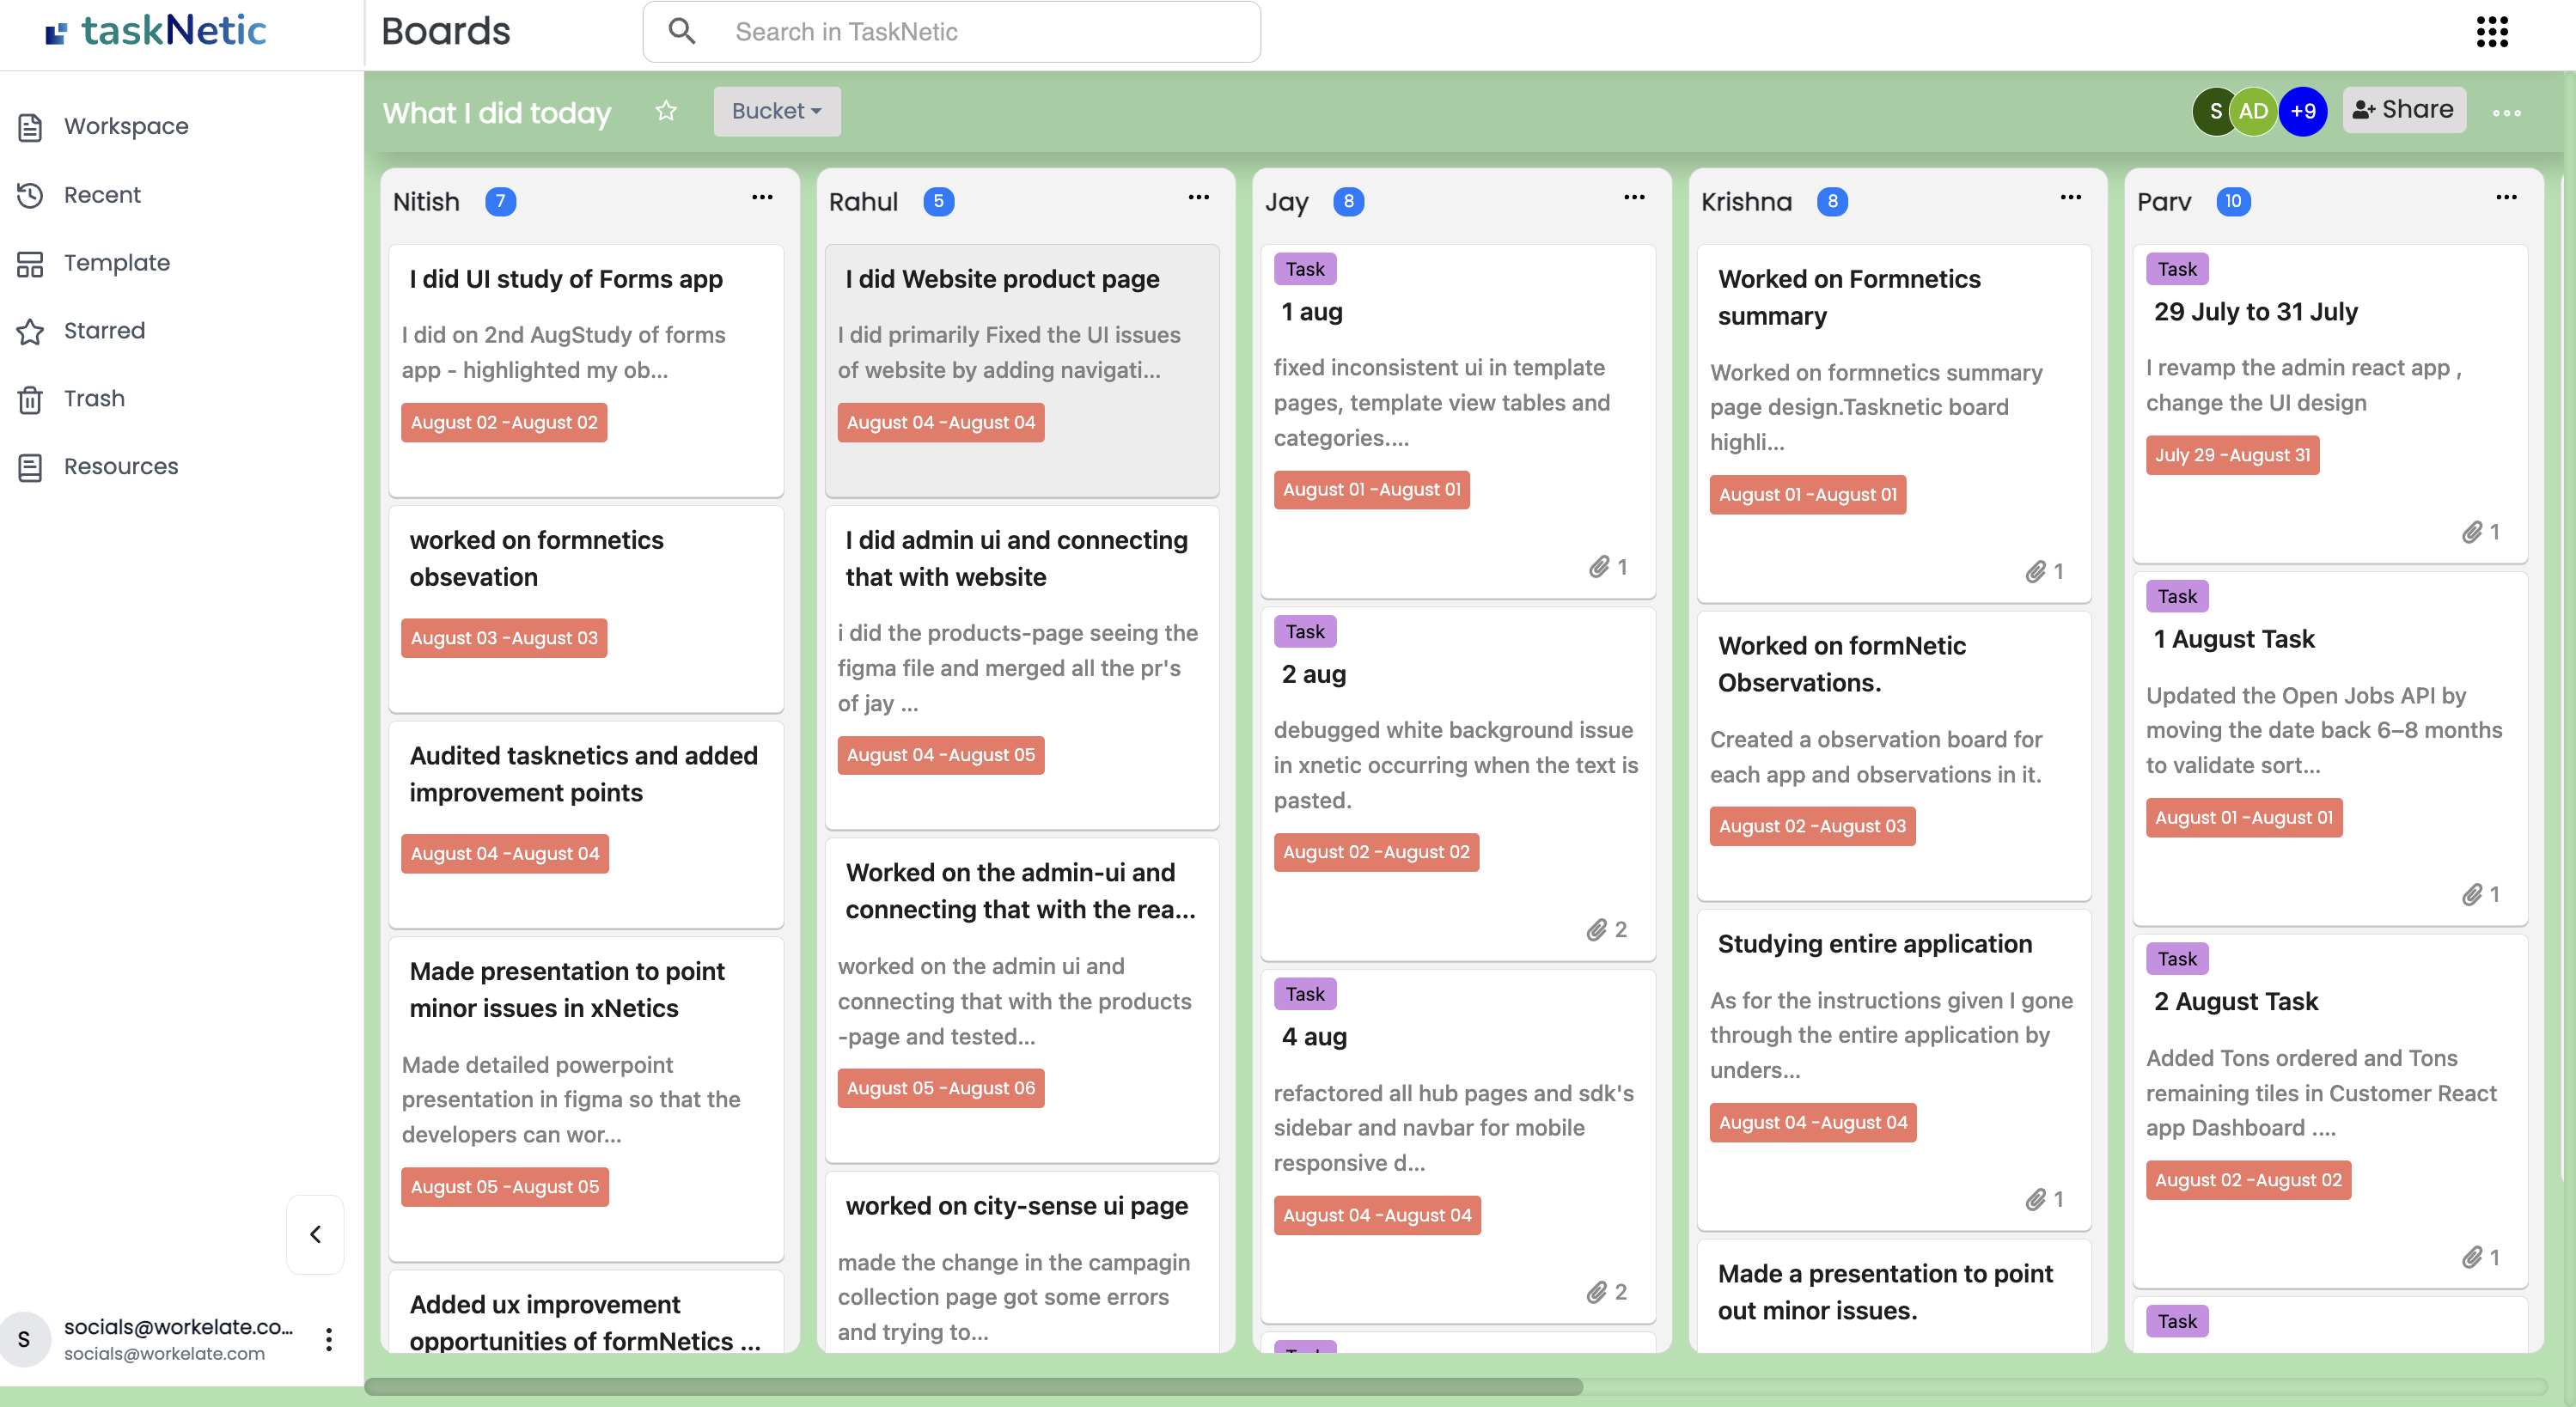The width and height of the screenshot is (2576, 1407).
Task: Click Task label on '29 July to 31 July' card
Action: [x=2177, y=269]
